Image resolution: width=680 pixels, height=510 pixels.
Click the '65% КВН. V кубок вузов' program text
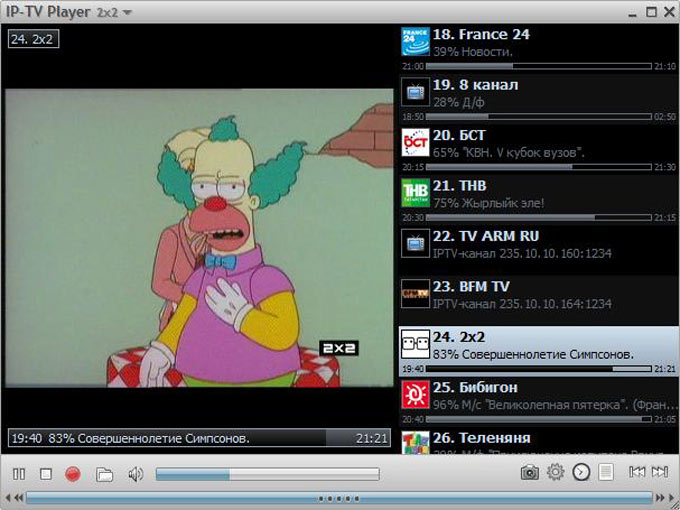point(508,153)
